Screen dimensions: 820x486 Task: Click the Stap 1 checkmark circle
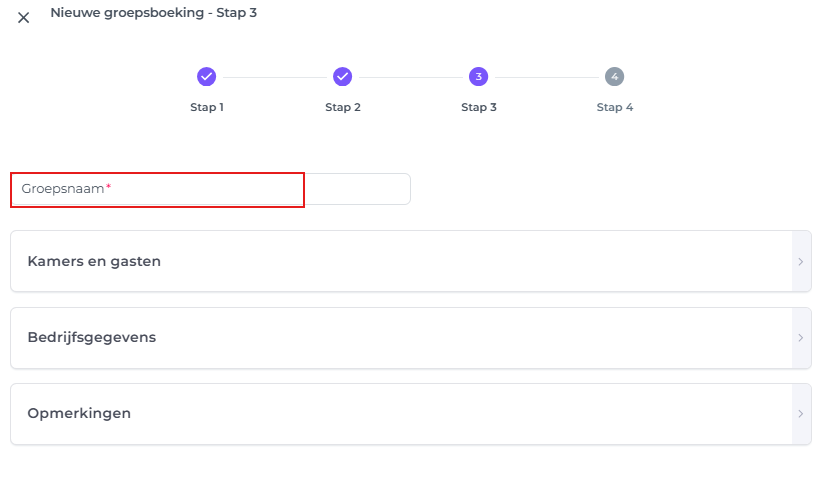tap(207, 76)
